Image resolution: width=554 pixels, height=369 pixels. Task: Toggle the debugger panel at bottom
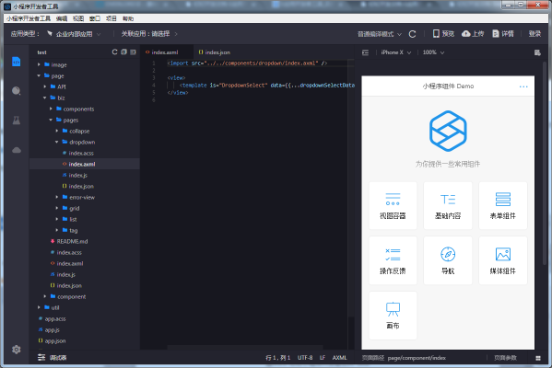52,358
